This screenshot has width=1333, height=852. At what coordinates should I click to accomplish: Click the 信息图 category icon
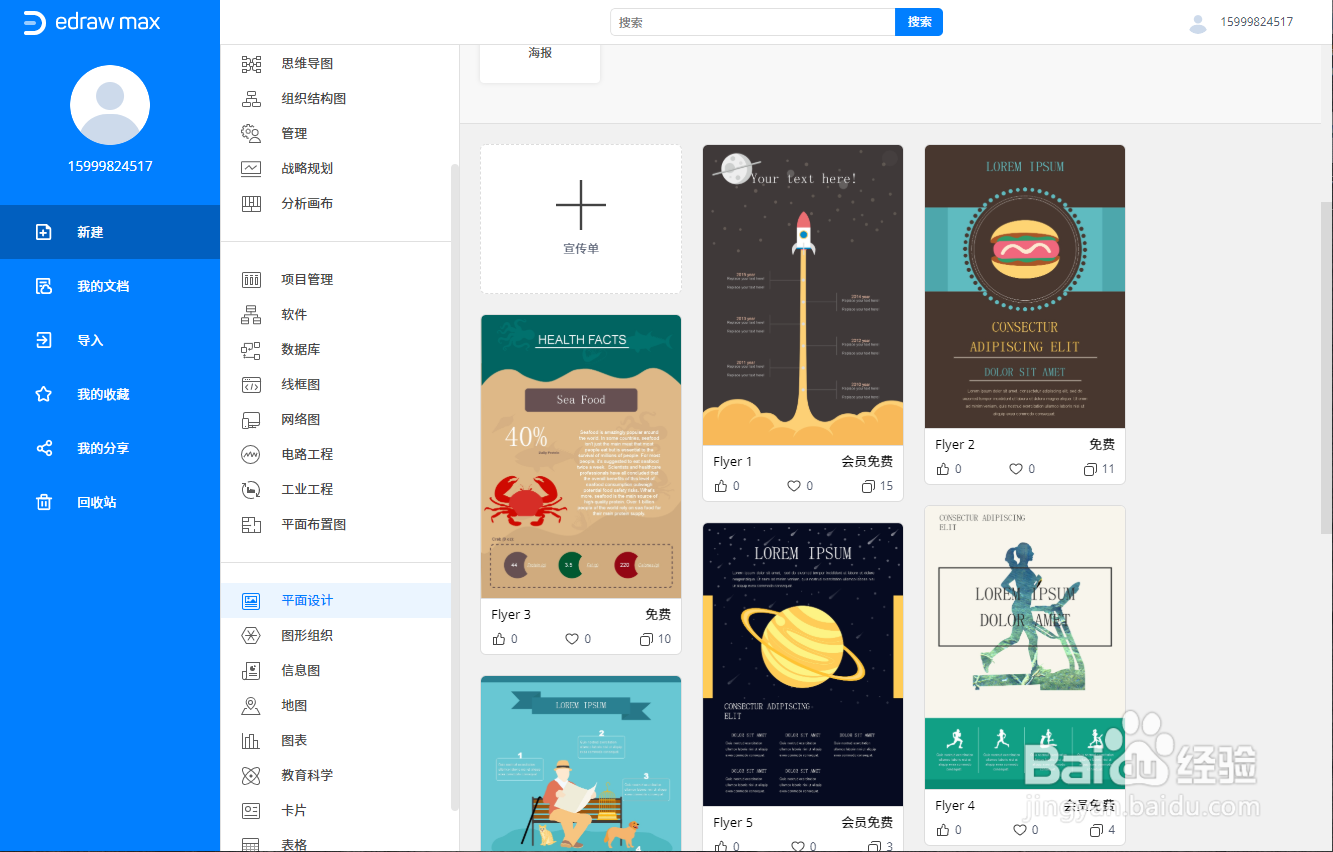(251, 670)
